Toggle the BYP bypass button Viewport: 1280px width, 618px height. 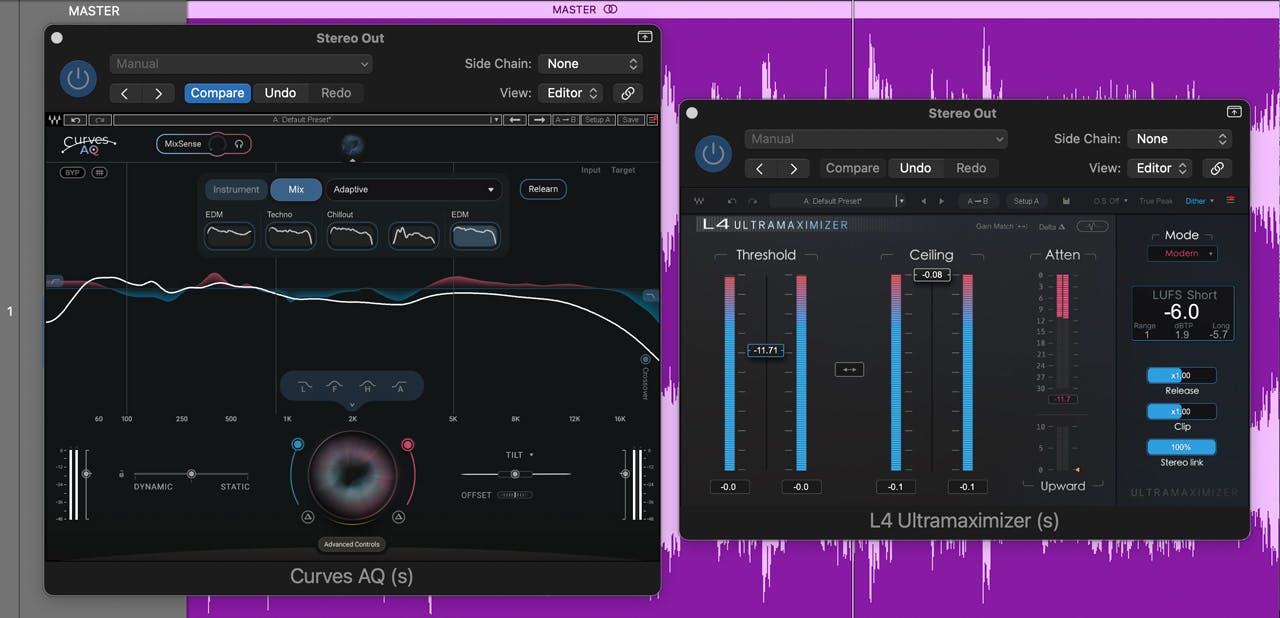(x=72, y=172)
